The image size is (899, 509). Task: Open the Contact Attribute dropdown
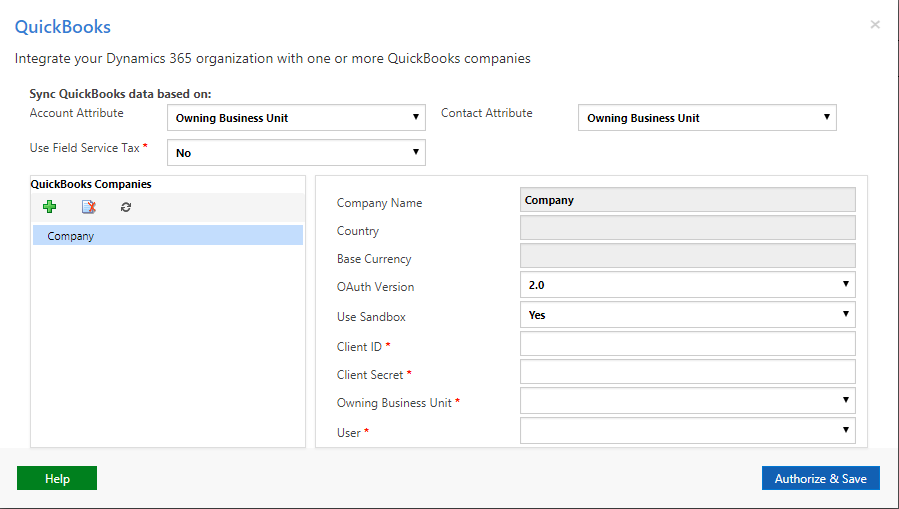point(707,118)
